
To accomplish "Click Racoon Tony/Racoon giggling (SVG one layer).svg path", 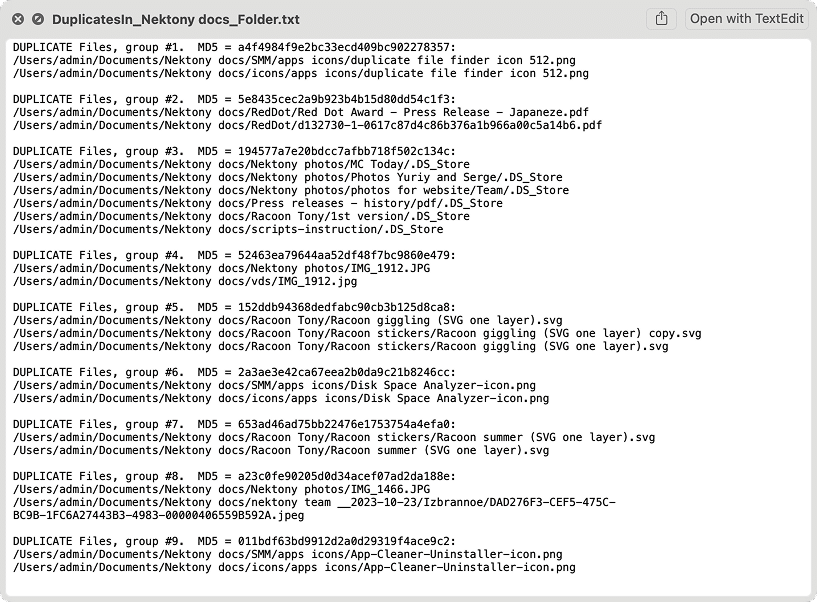I will point(288,321).
